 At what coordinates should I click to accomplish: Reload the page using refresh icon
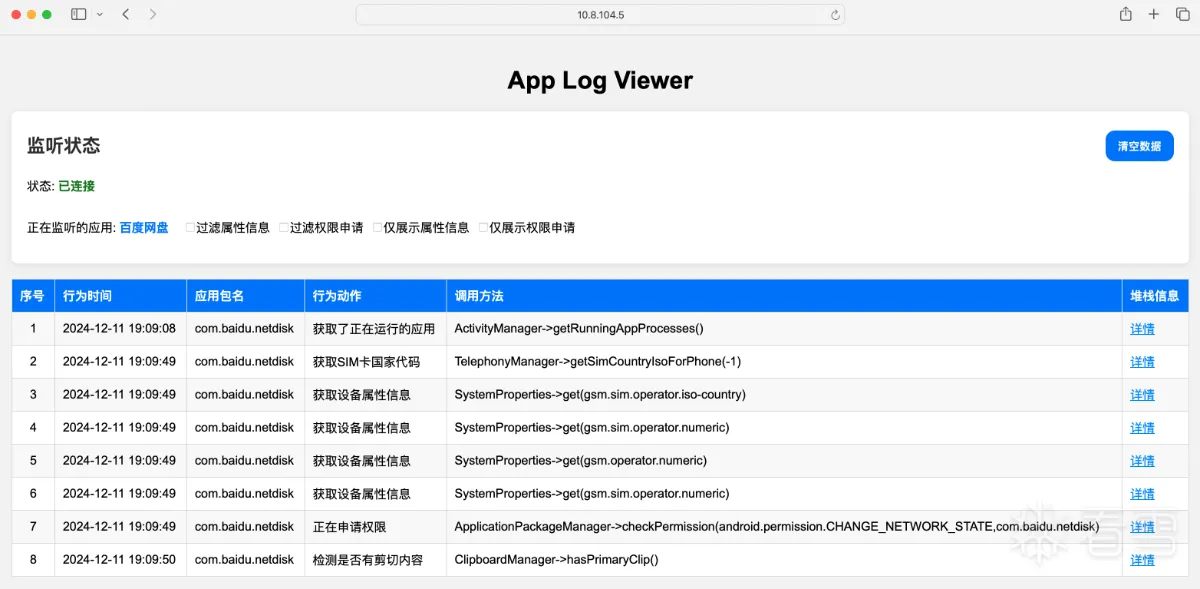tap(835, 15)
